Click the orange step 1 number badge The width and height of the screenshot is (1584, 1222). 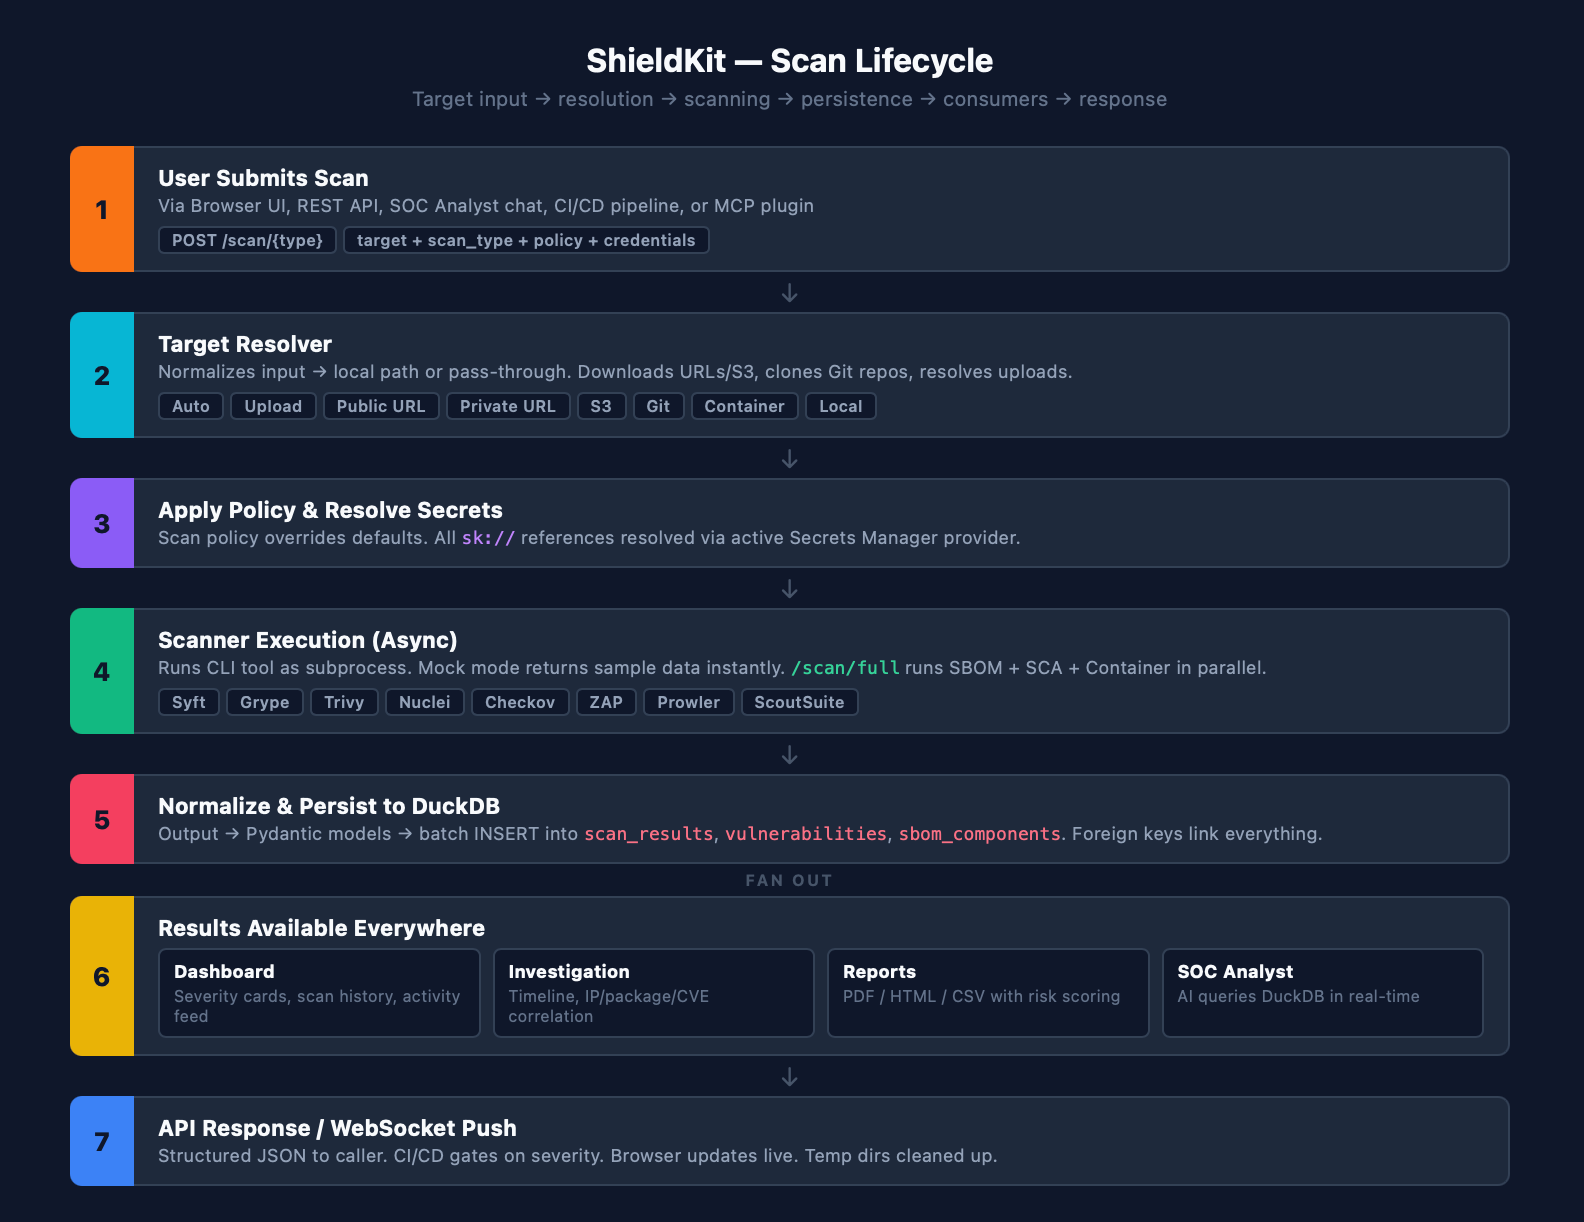coord(102,209)
